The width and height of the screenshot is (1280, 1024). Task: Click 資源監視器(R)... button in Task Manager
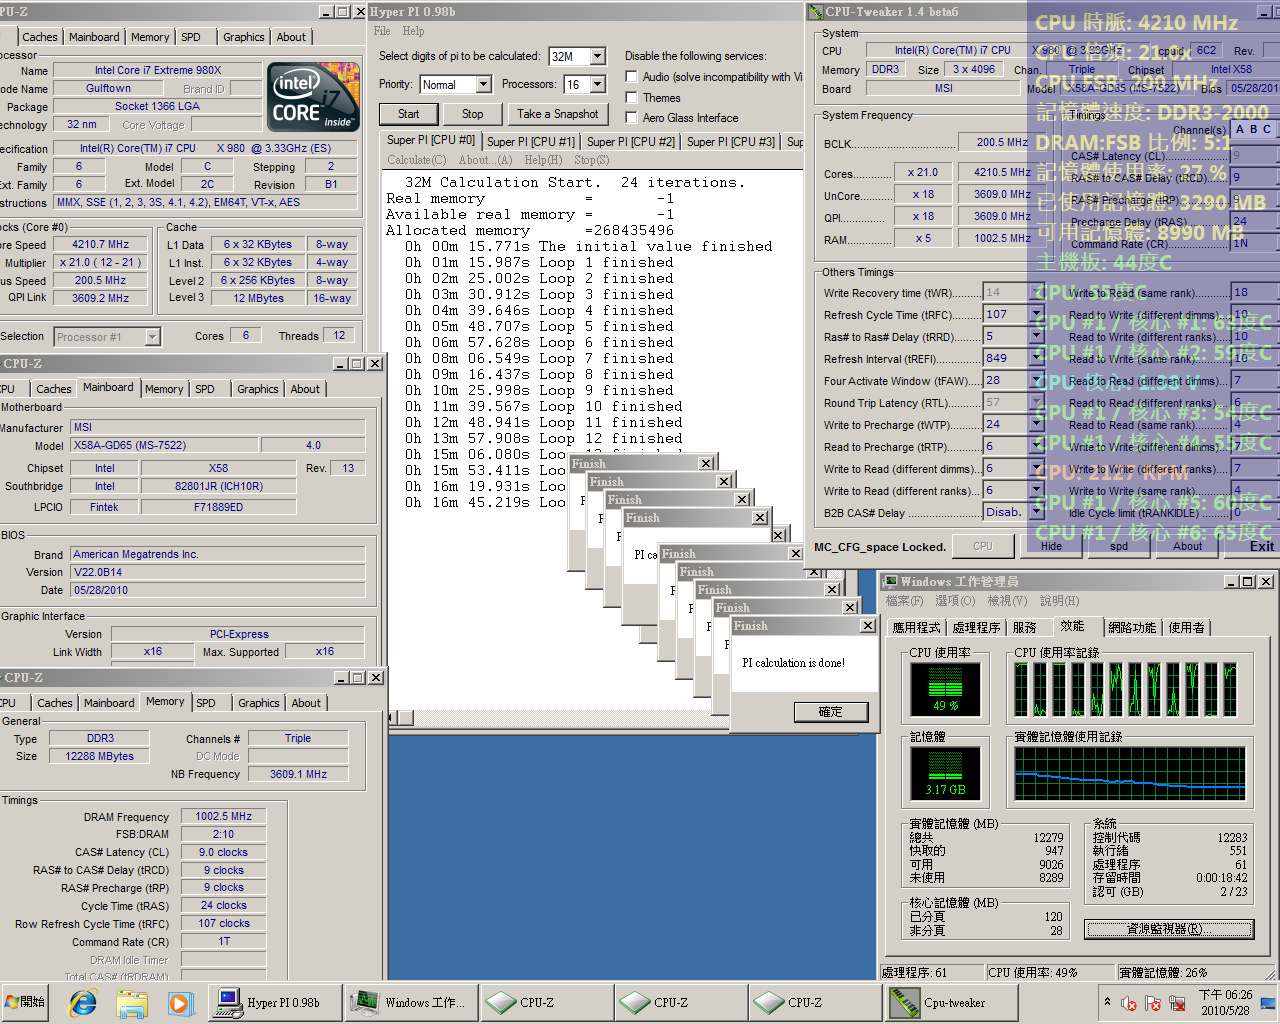(x=1169, y=929)
